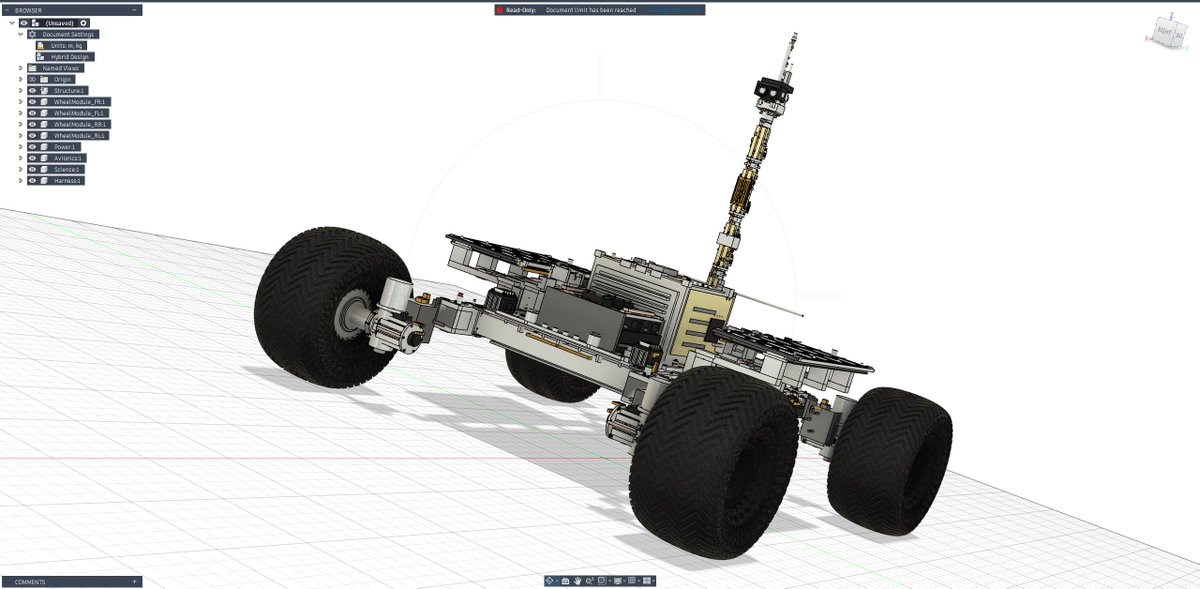
Task: Click the Viewports layout icon
Action: click(647, 580)
